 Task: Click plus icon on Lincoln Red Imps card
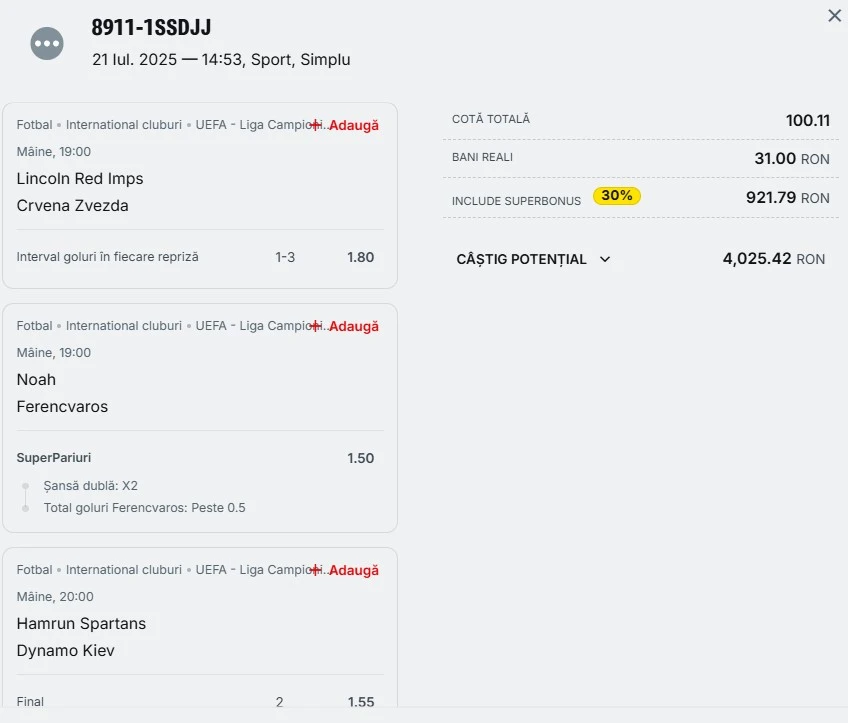pyautogui.click(x=316, y=125)
